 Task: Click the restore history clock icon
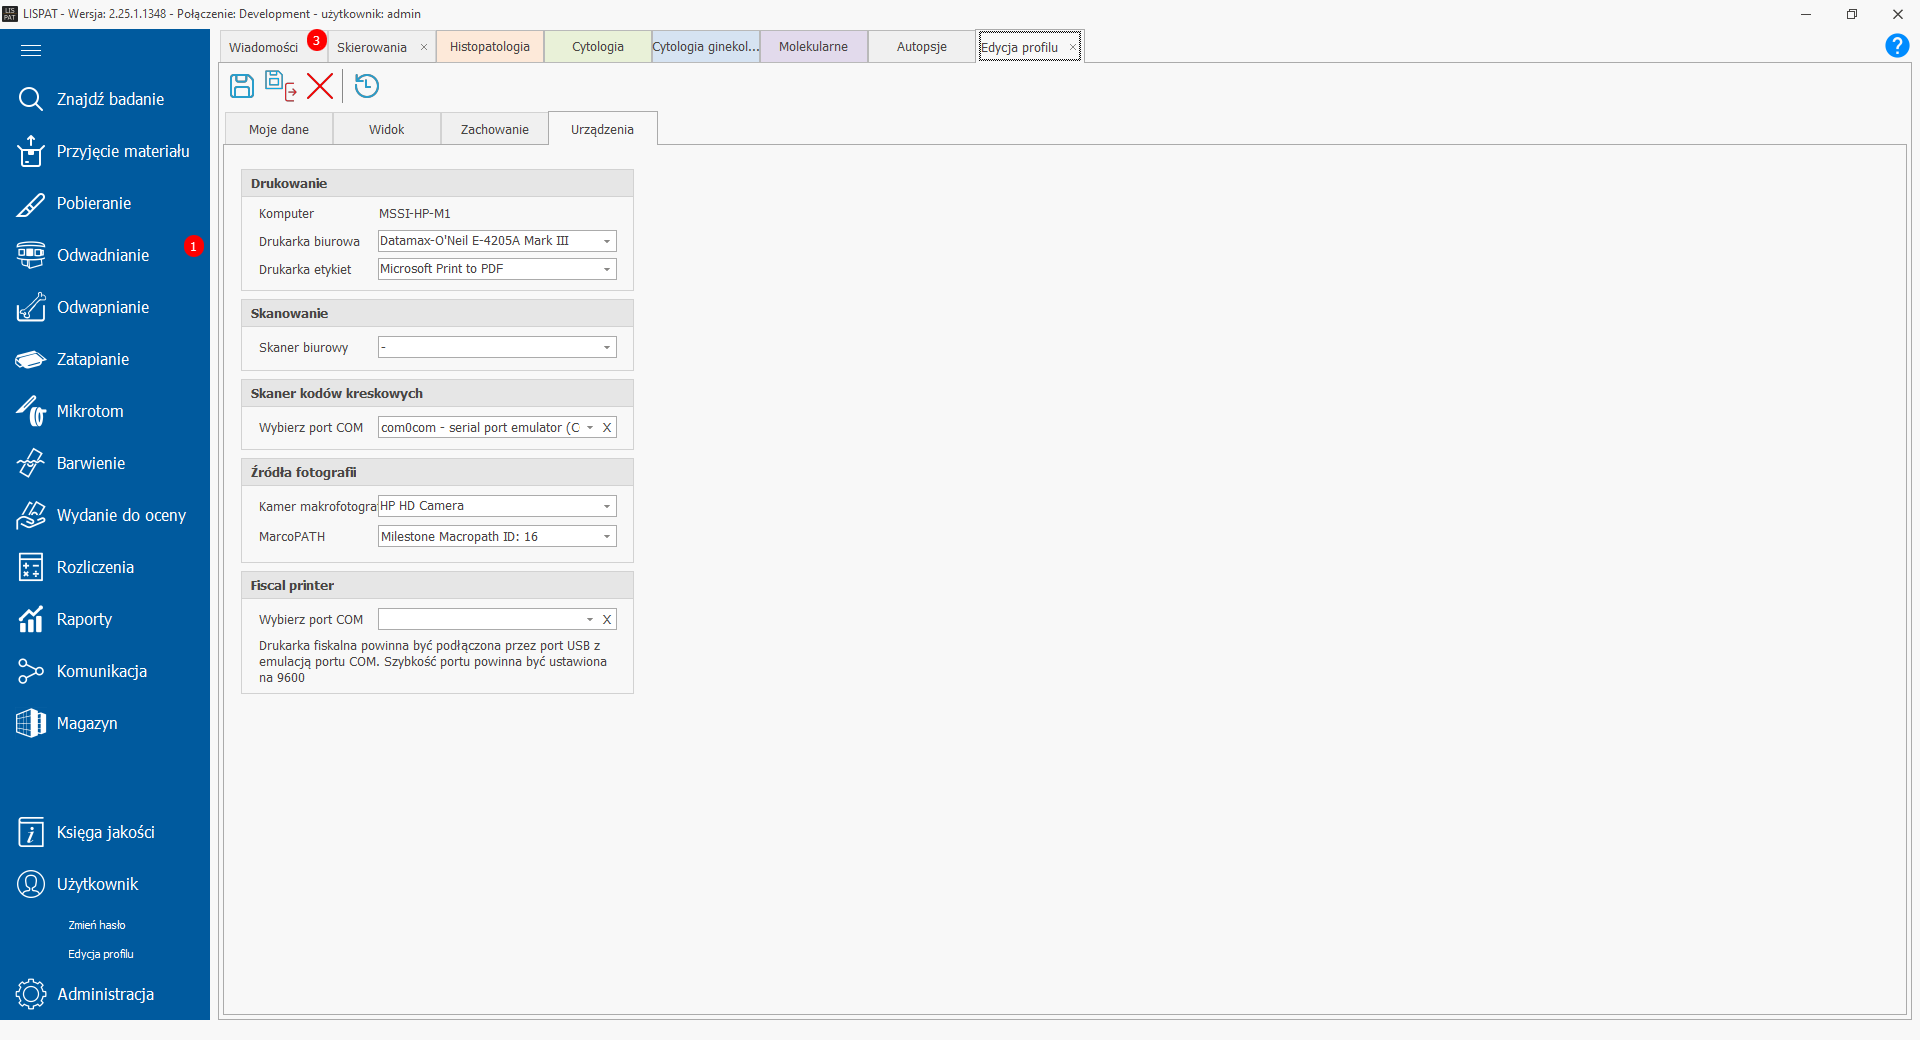pos(367,86)
